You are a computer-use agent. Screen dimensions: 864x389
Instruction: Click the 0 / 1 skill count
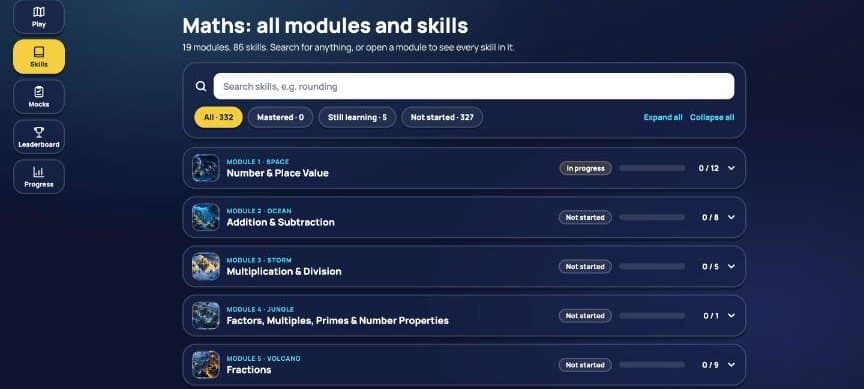point(711,316)
